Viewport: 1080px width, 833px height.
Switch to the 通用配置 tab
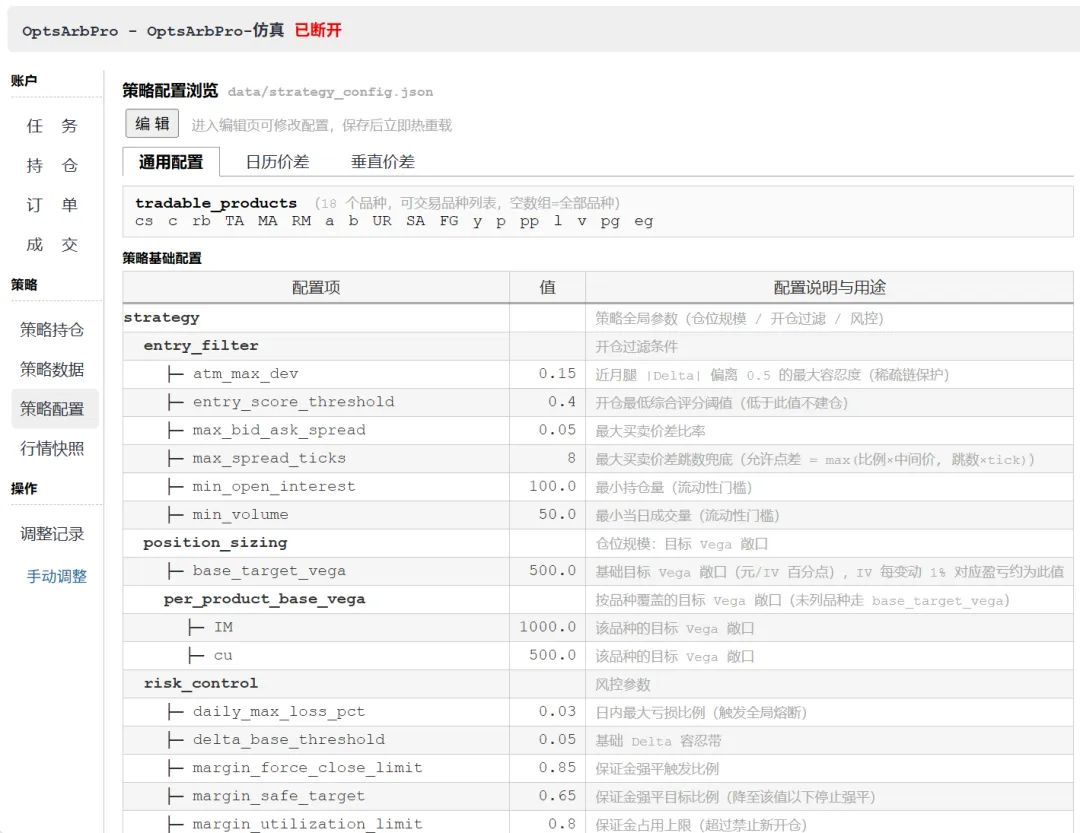171,162
